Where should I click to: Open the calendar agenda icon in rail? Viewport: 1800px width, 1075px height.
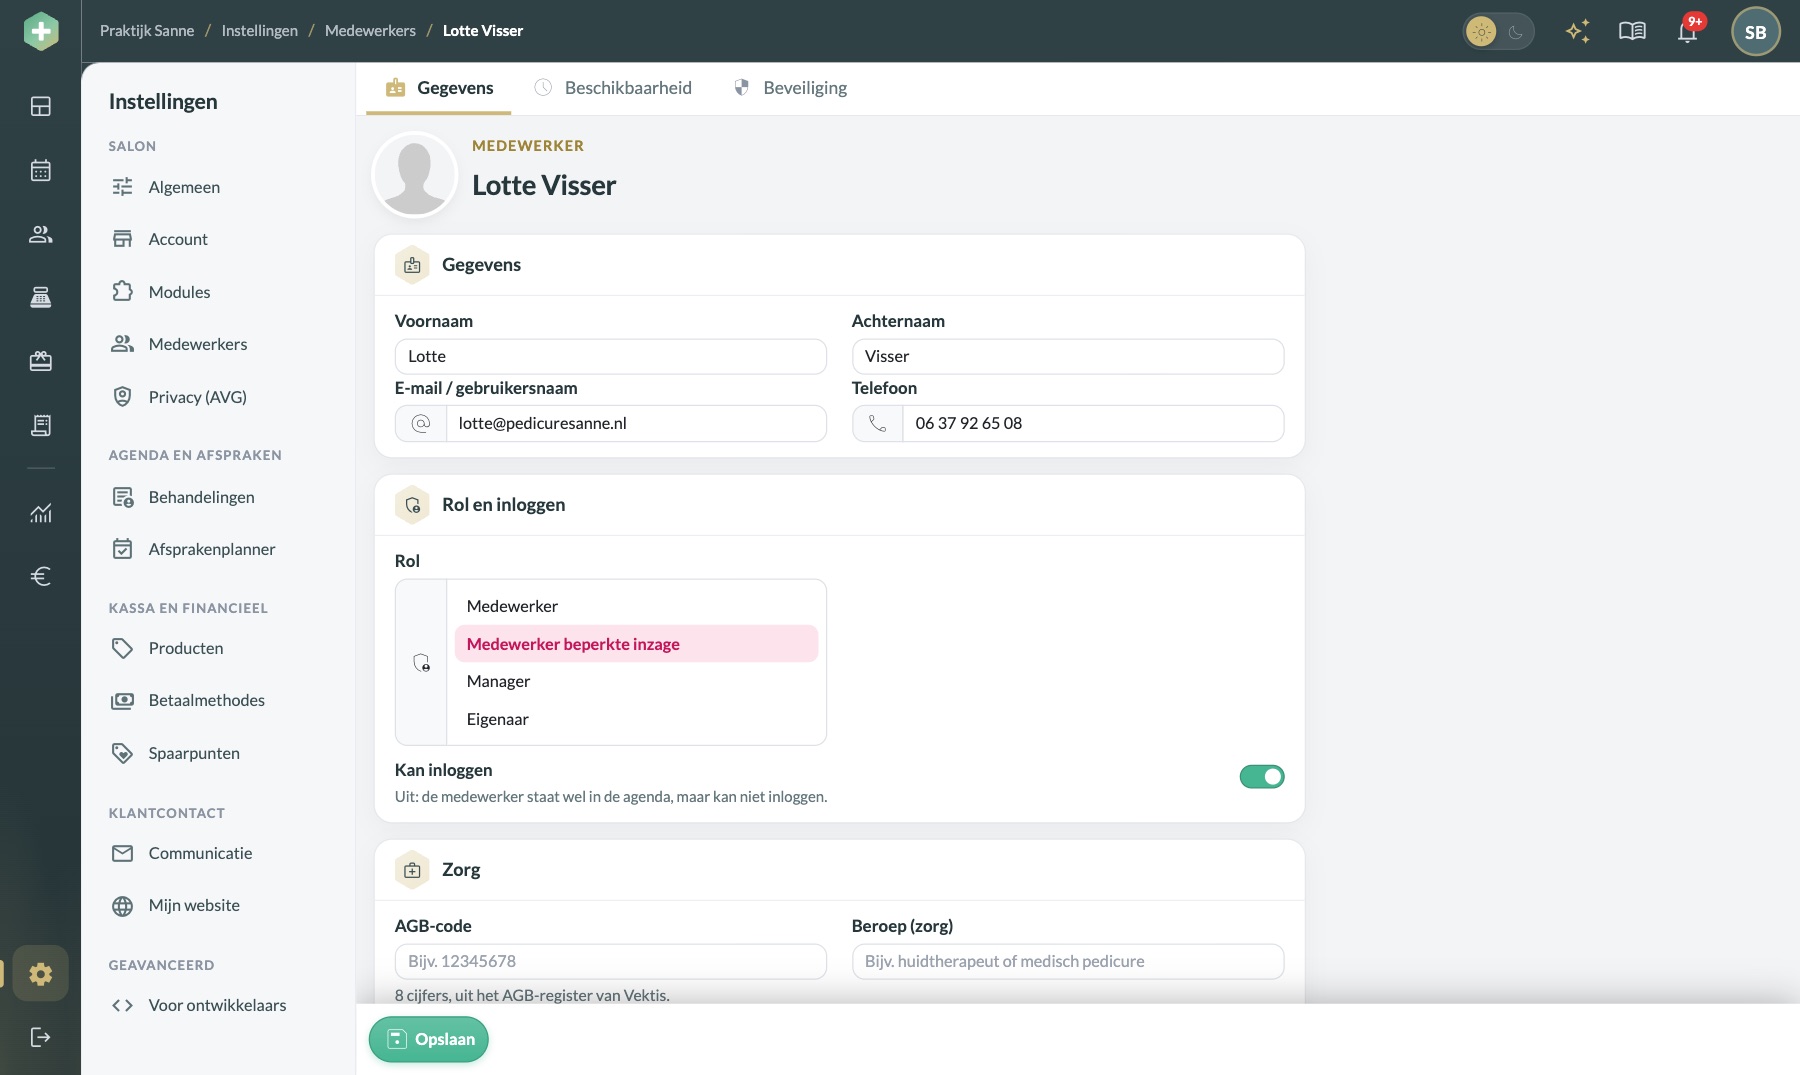pos(40,170)
